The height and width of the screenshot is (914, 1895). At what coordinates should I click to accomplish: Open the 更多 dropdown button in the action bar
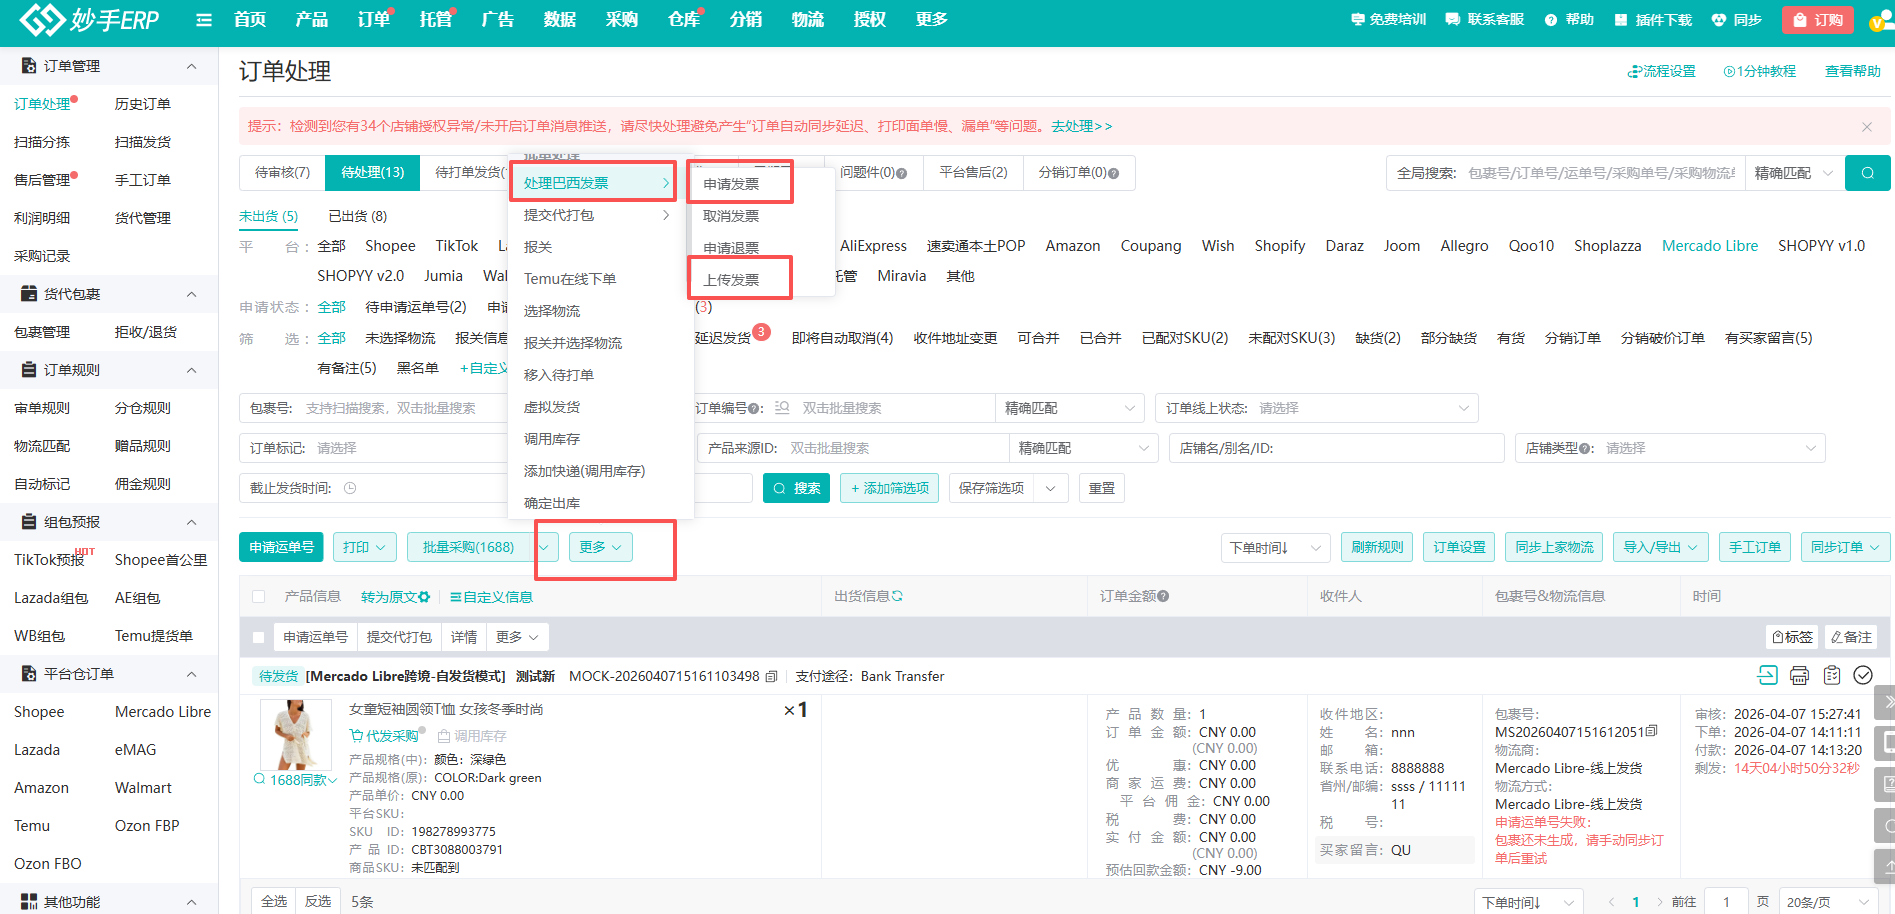601,547
